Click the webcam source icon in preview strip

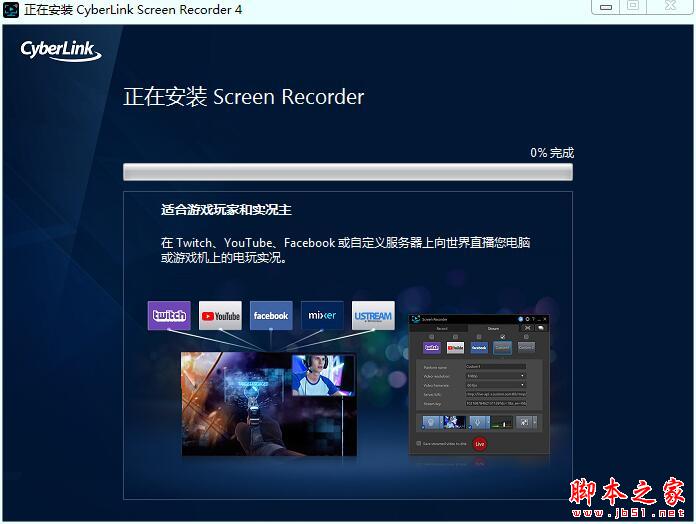point(431,422)
